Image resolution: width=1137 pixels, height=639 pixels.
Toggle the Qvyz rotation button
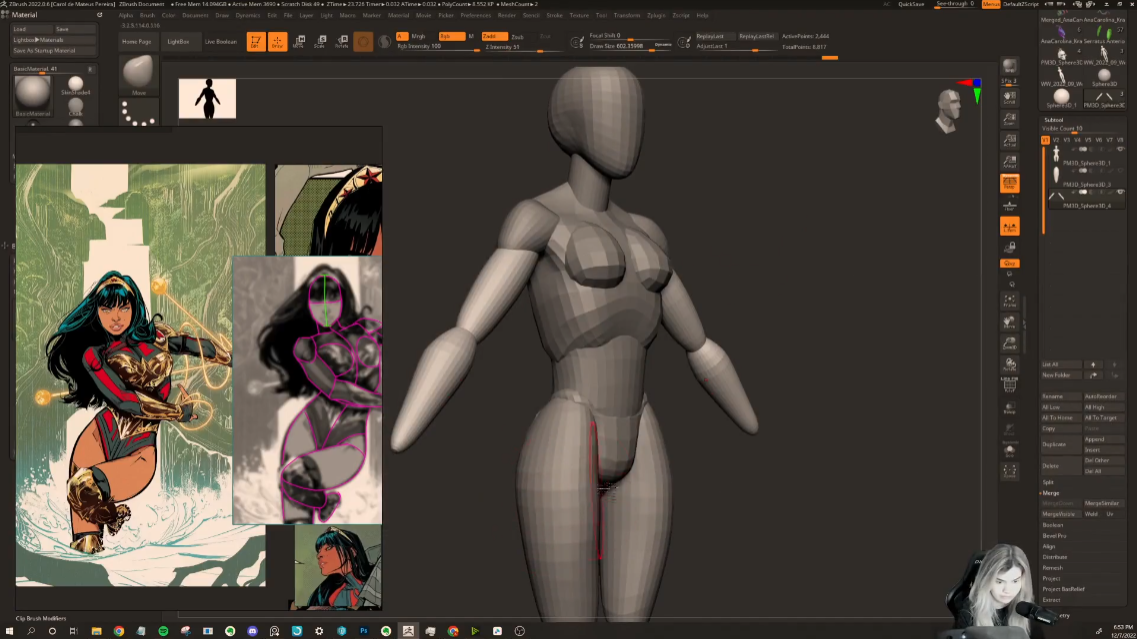pos(1009,263)
